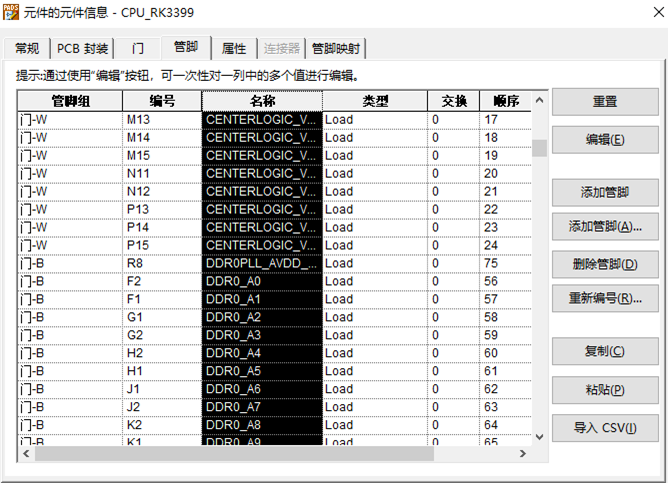This screenshot has width=668, height=483.
Task: Select pin number cell N12
Action: [x=162, y=191]
